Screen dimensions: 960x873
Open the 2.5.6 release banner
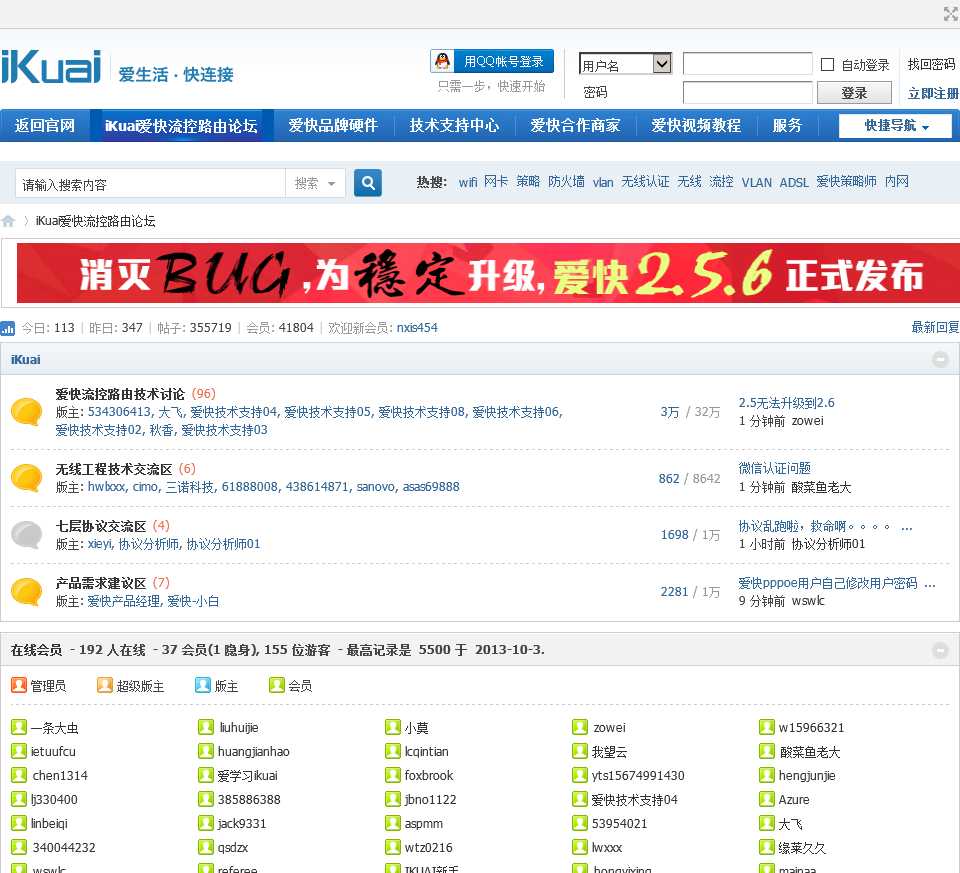point(488,273)
